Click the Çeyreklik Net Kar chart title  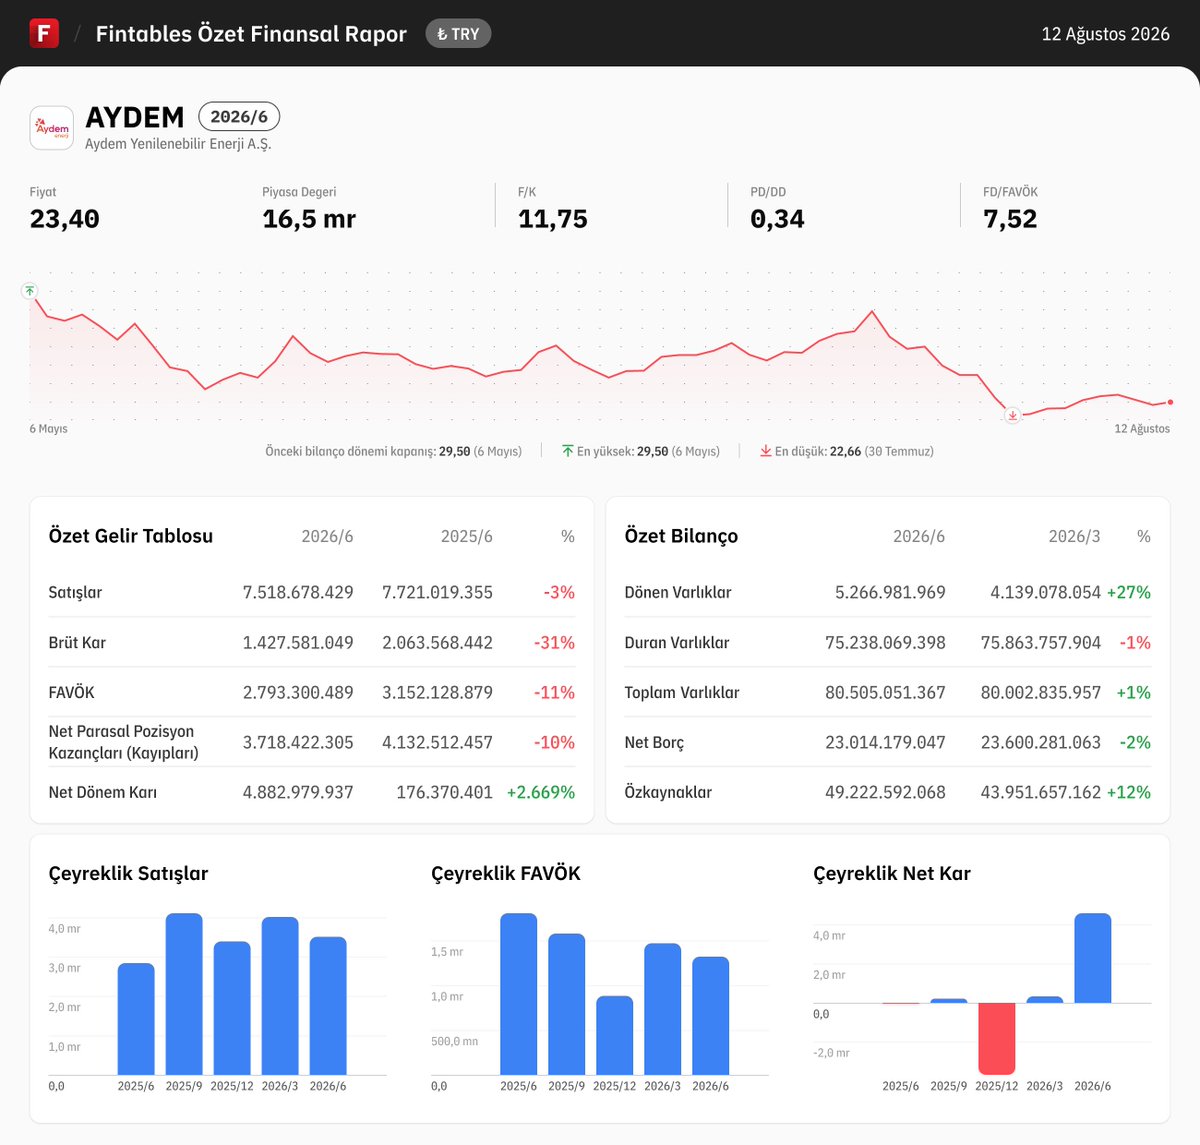892,873
